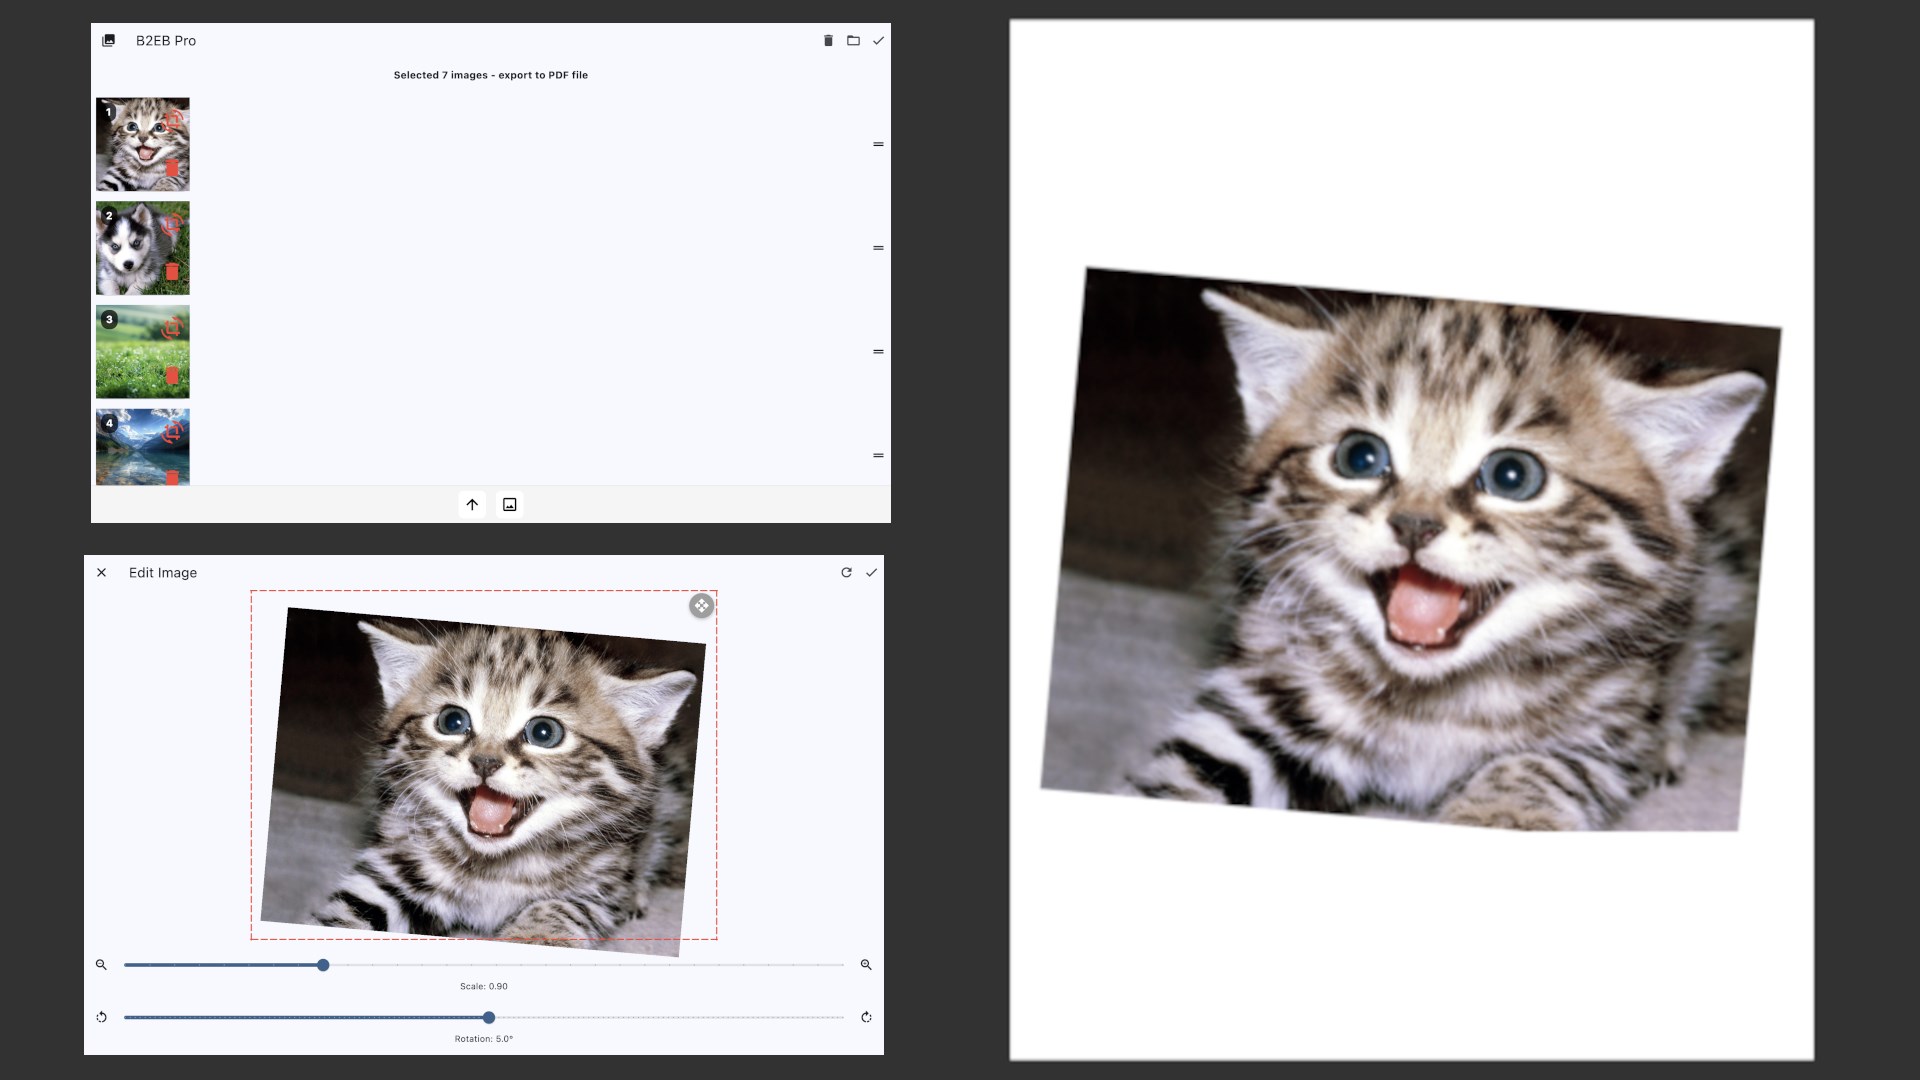1920x1080 pixels.
Task: Click the crop-rotate icon on meadow image 3
Action: point(173,327)
